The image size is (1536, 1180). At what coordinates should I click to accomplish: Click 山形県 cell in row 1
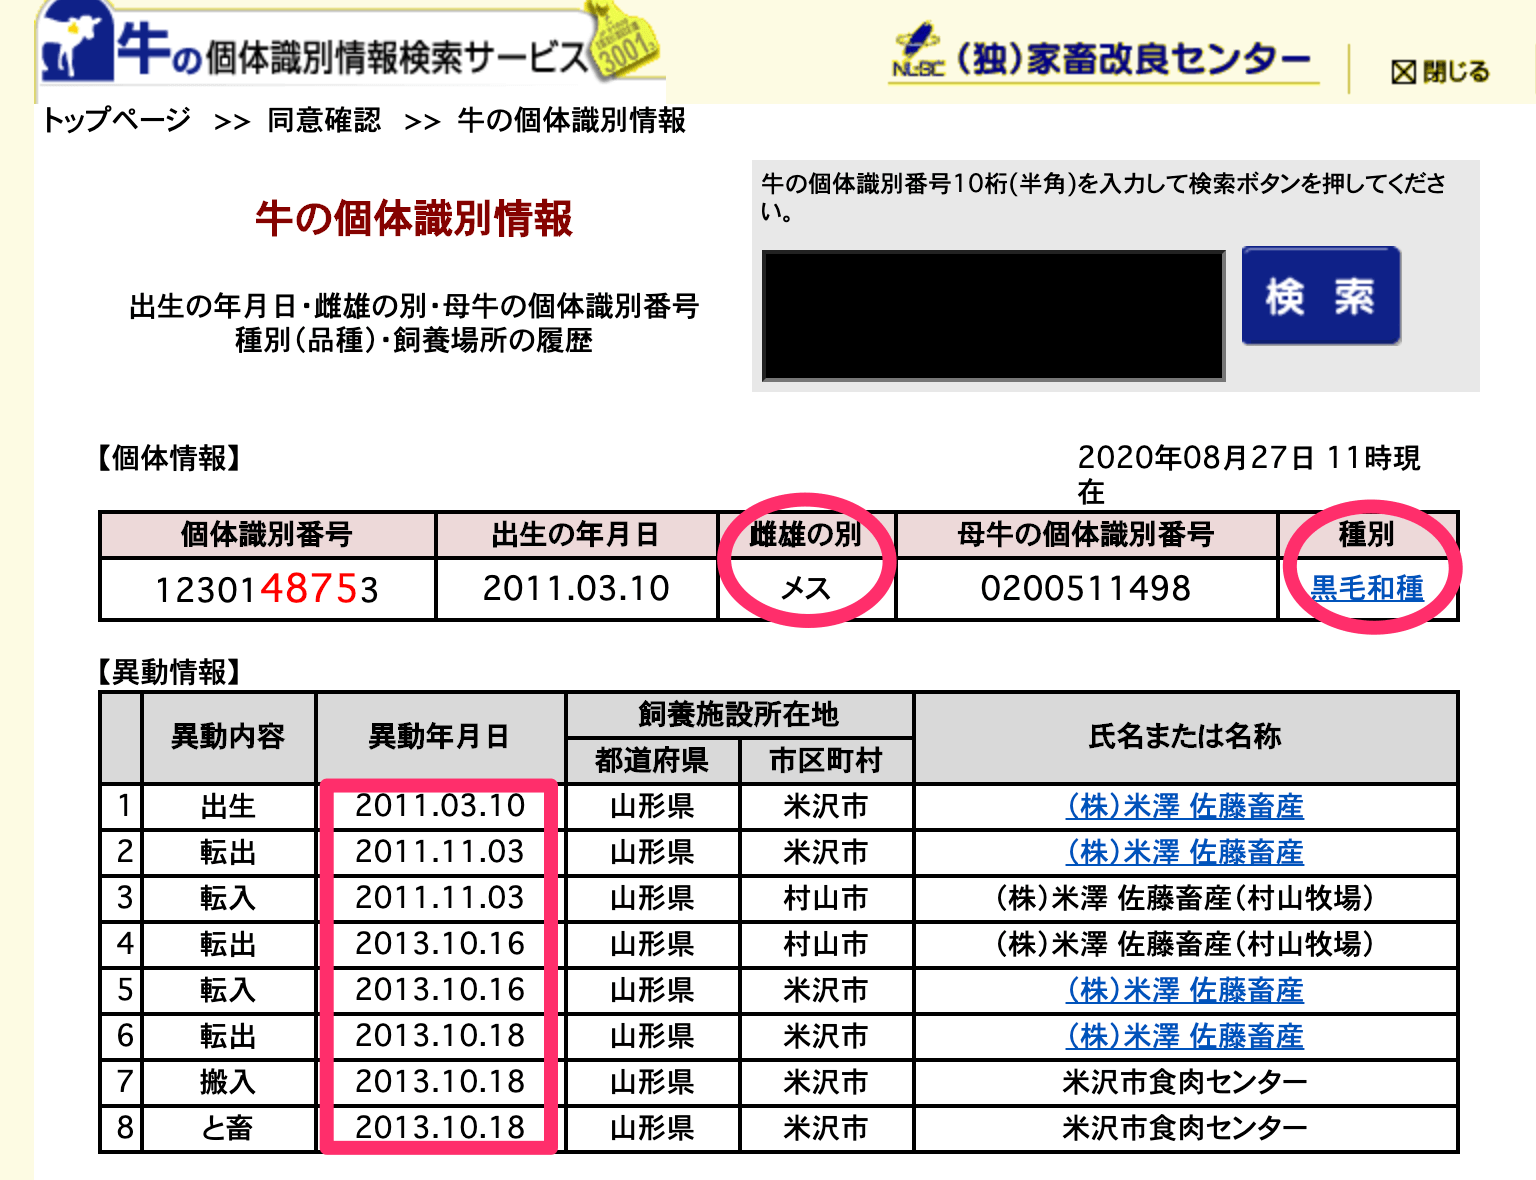652,806
